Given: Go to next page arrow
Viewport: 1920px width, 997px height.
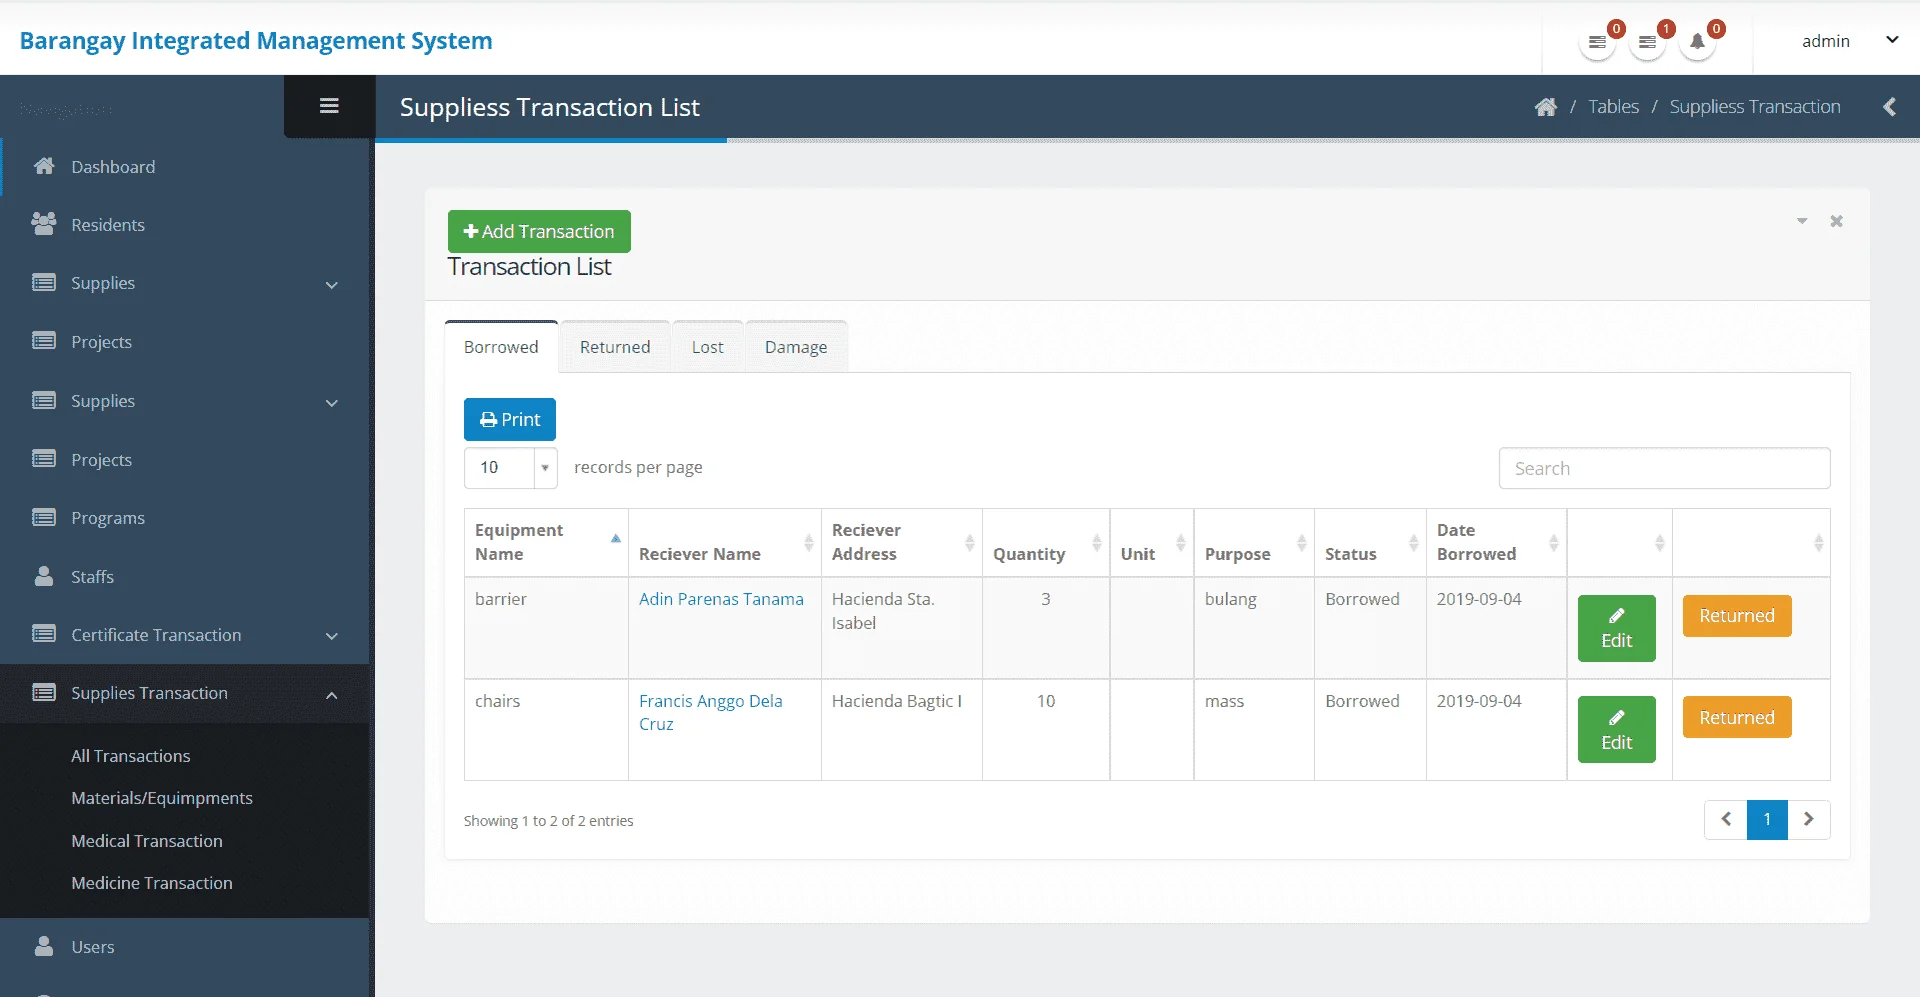Looking at the screenshot, I should point(1808,820).
